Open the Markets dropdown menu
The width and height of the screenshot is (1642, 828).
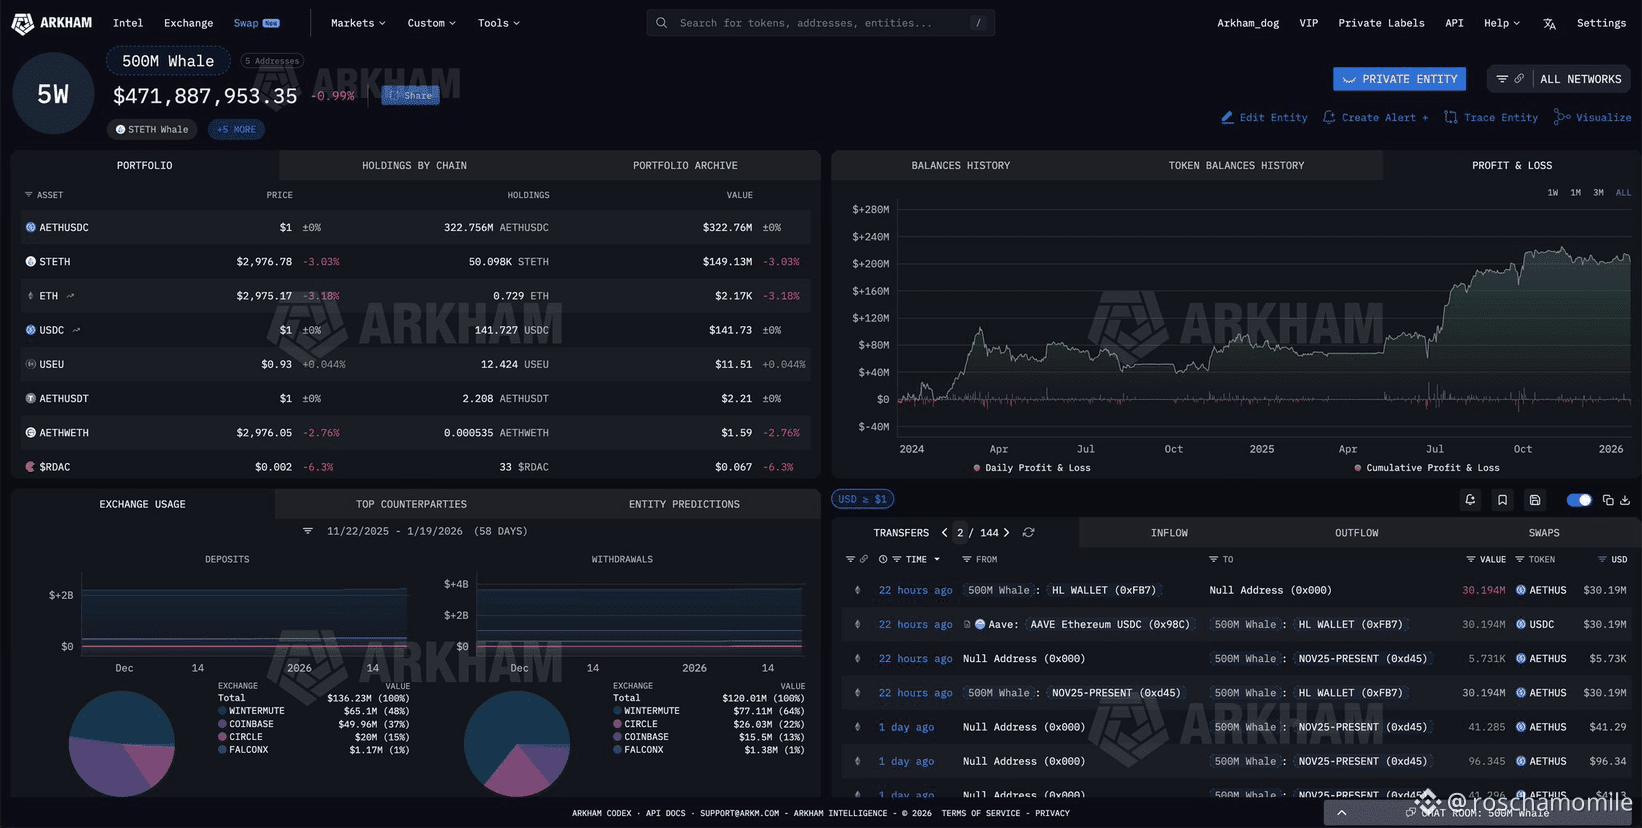pyautogui.click(x=358, y=23)
